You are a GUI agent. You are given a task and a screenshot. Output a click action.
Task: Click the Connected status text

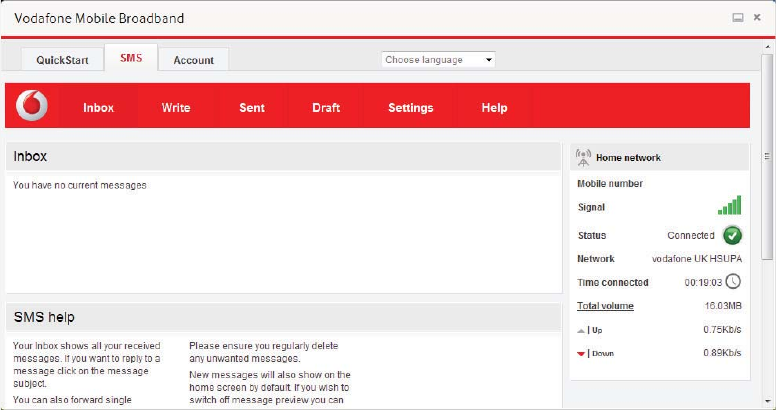[x=691, y=236]
